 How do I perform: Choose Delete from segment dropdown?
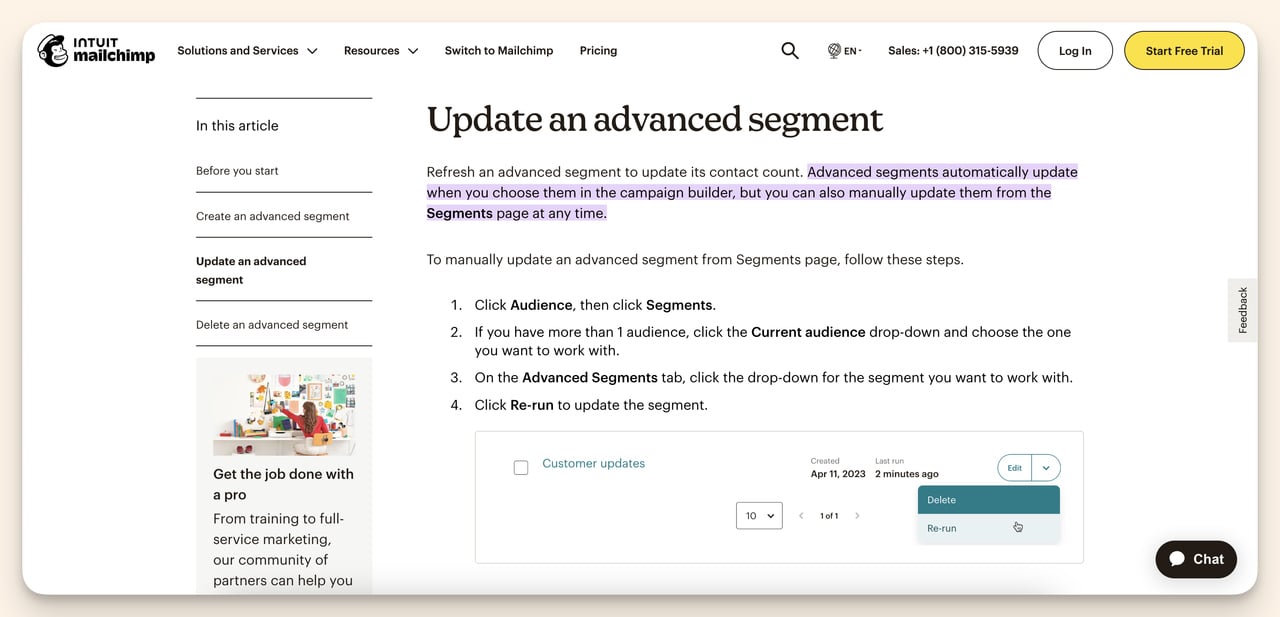point(989,500)
